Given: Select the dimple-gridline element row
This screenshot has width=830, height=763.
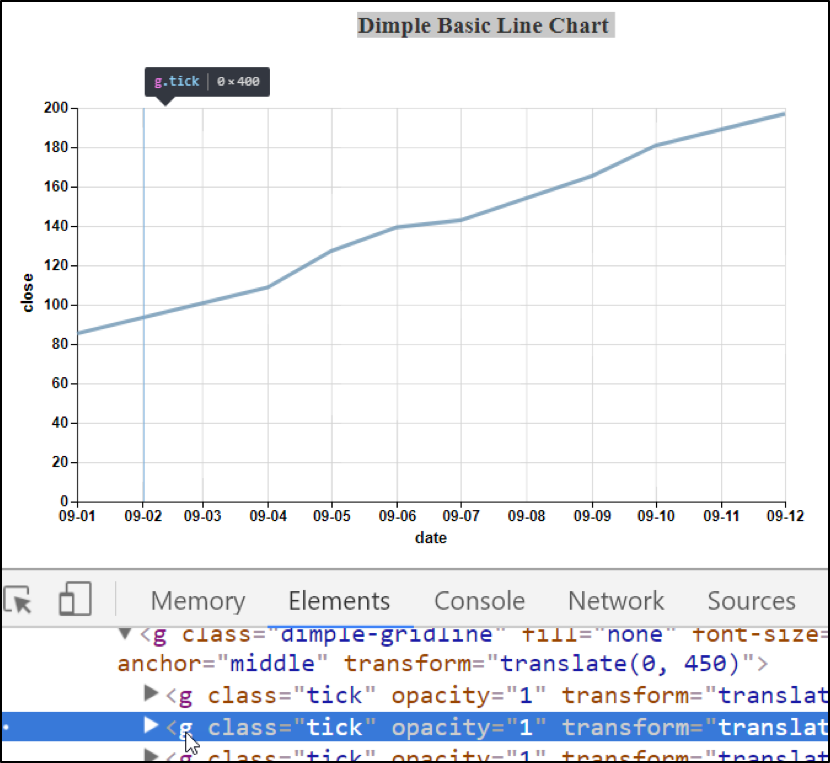Looking at the screenshot, I should (415, 648).
